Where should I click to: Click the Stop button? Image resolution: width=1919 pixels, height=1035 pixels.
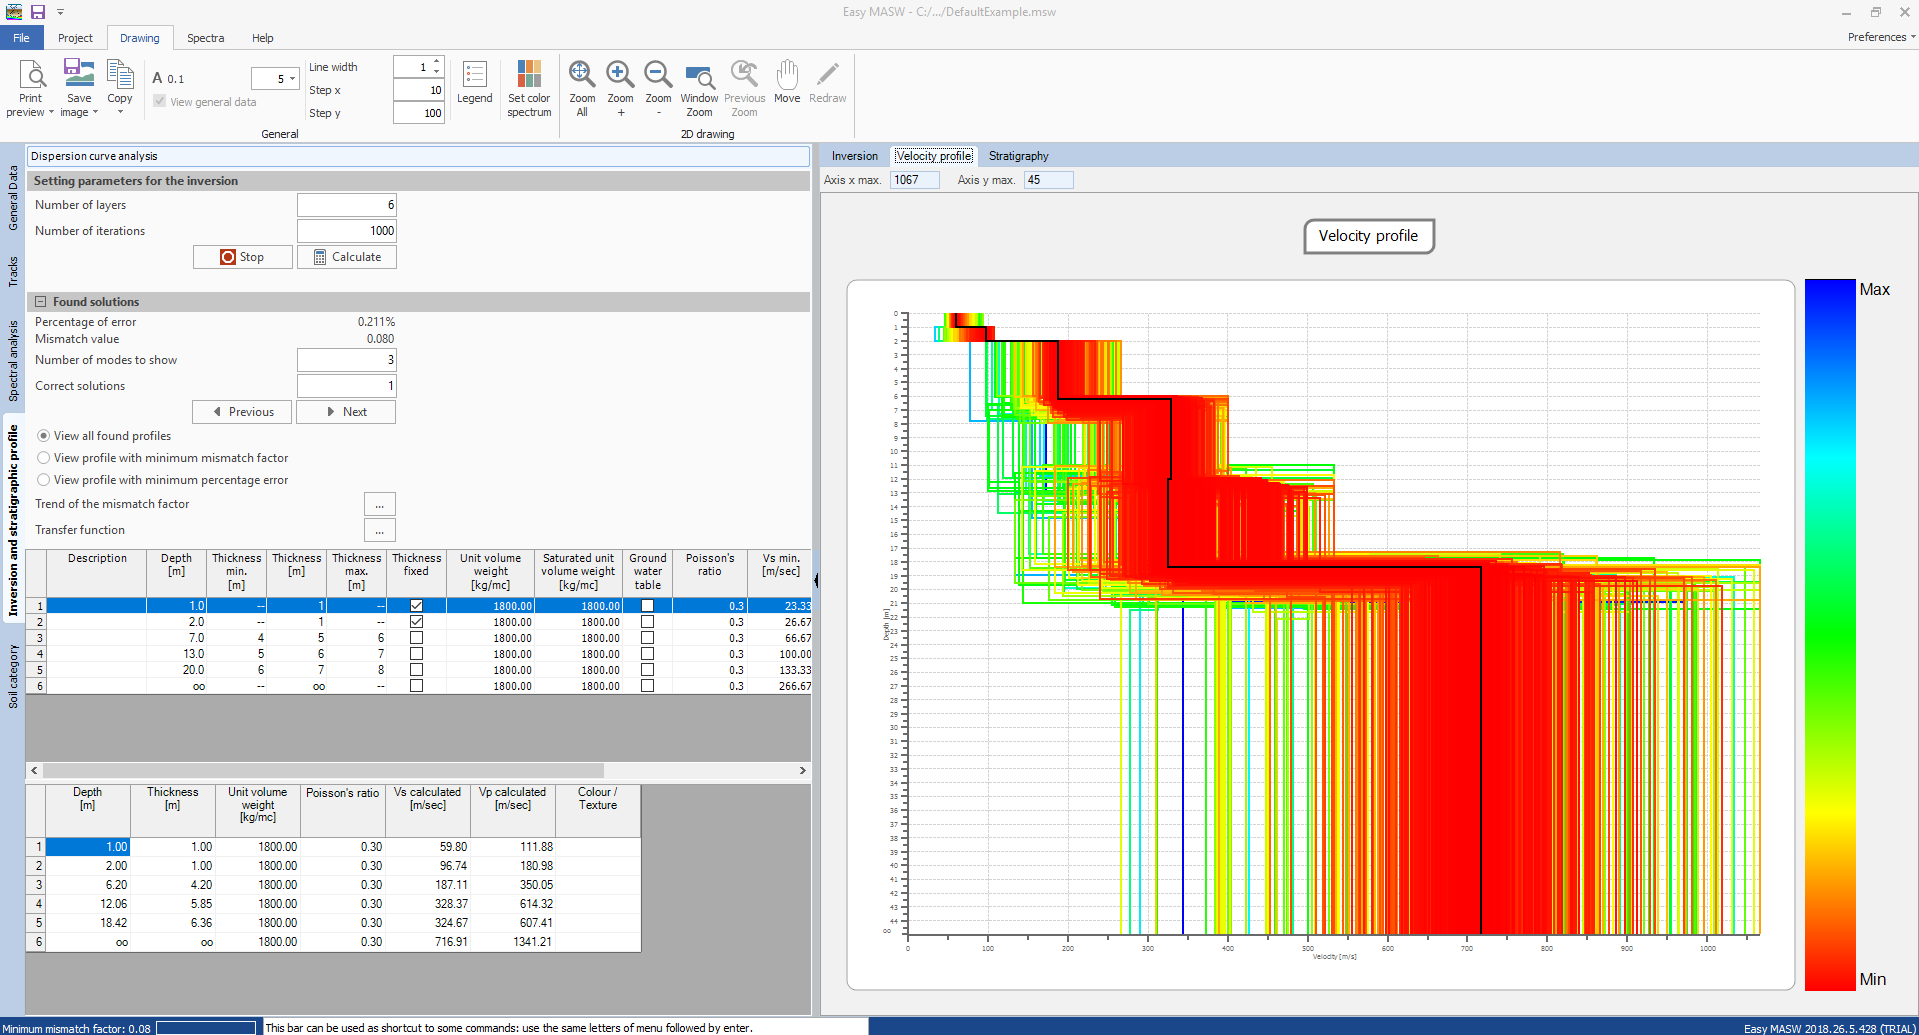(x=243, y=257)
